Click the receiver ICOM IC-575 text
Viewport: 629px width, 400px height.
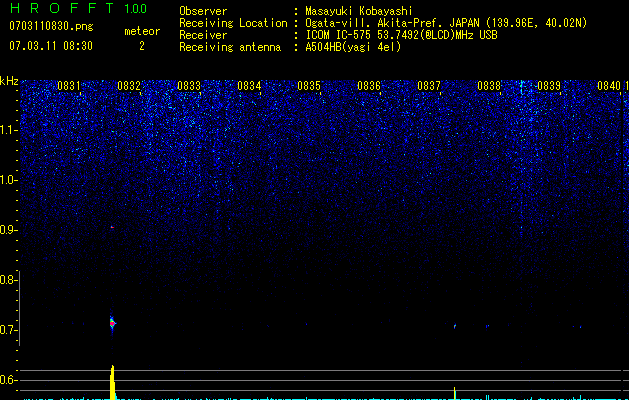[339, 35]
